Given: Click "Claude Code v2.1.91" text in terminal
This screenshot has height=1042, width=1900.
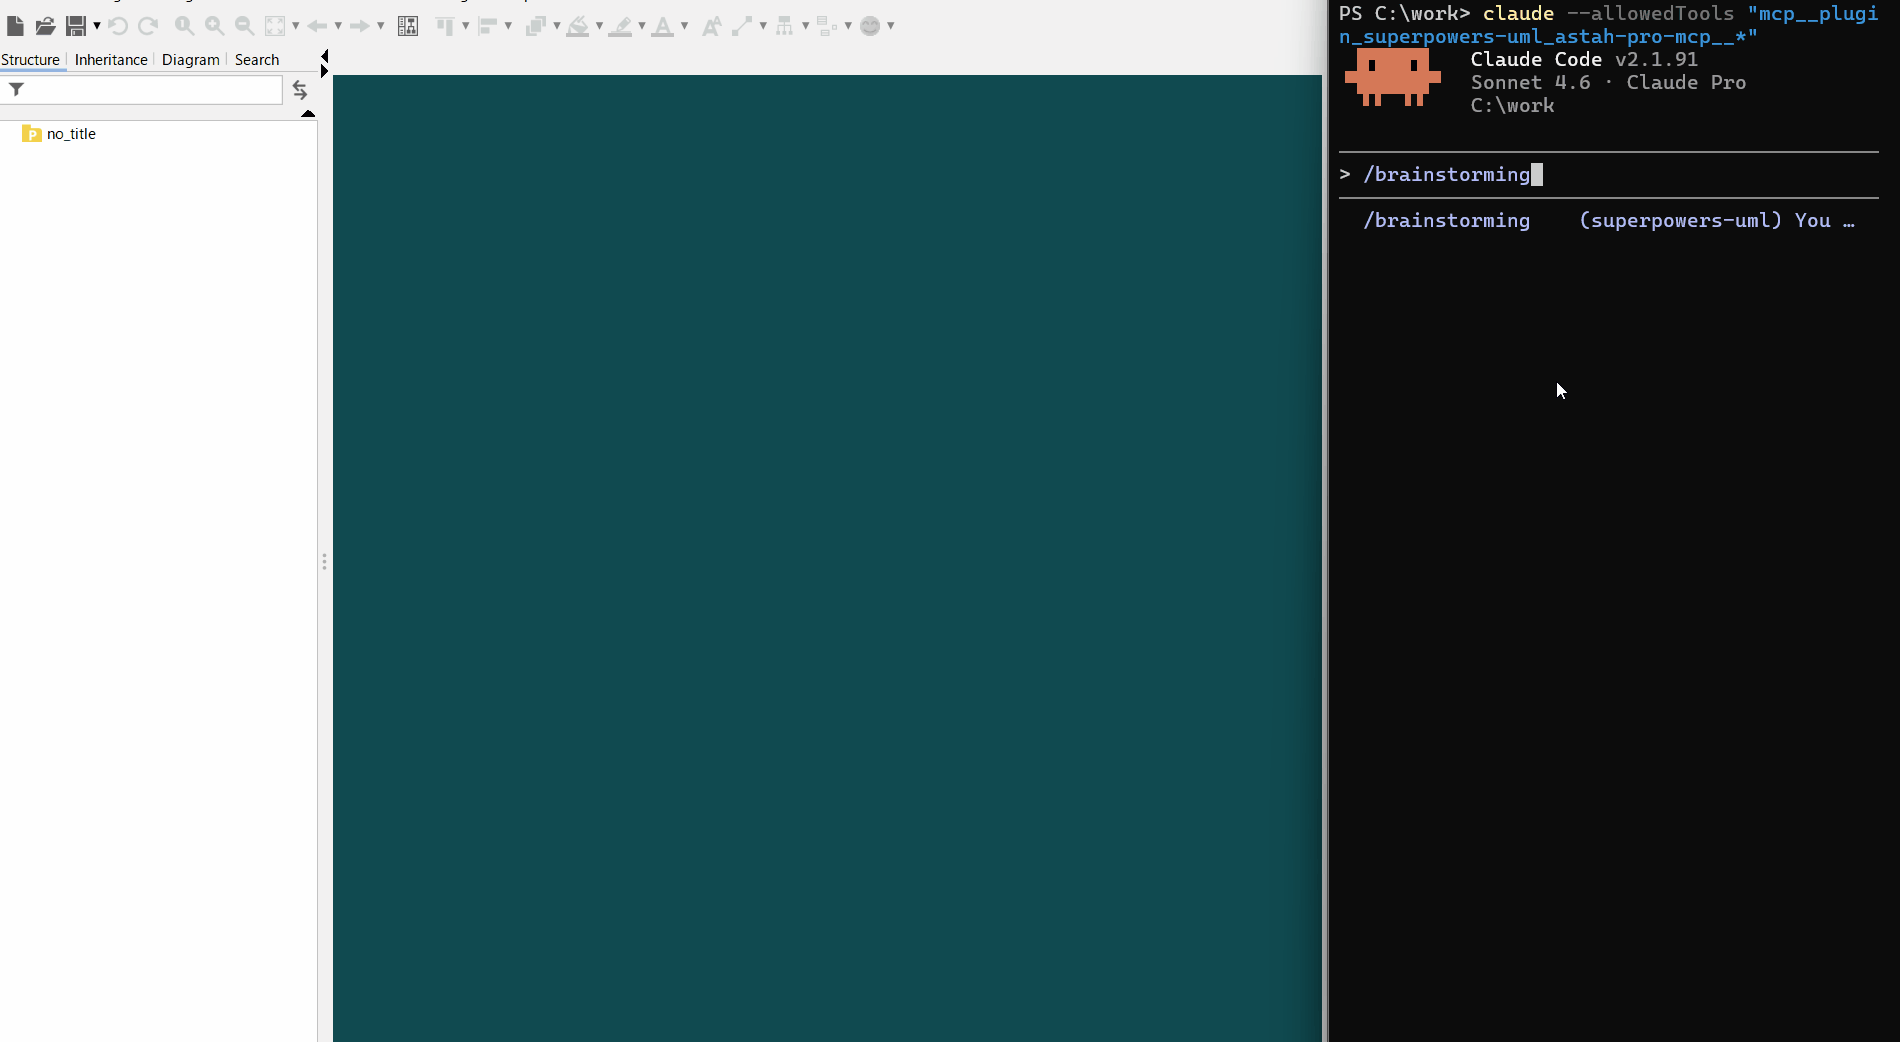Looking at the screenshot, I should (x=1584, y=59).
